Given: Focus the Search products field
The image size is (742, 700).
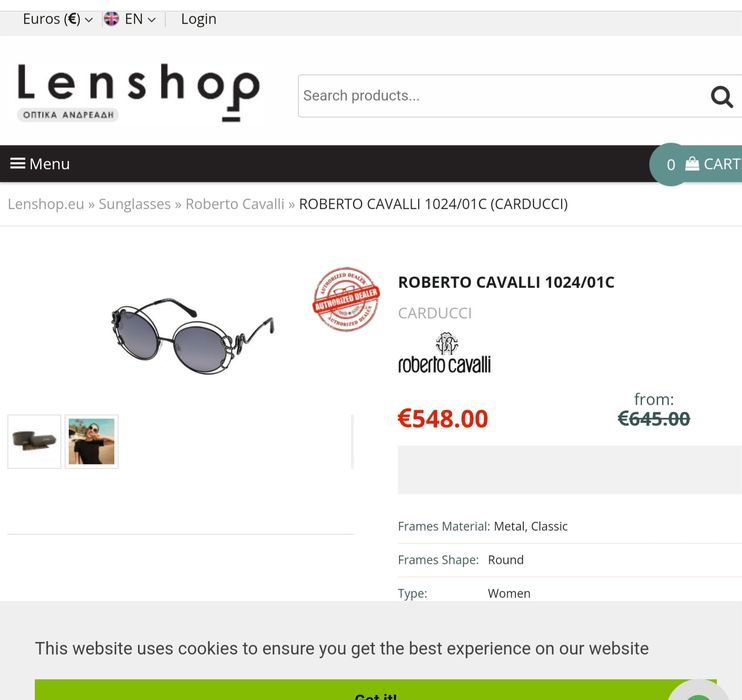Looking at the screenshot, I should coord(504,96).
